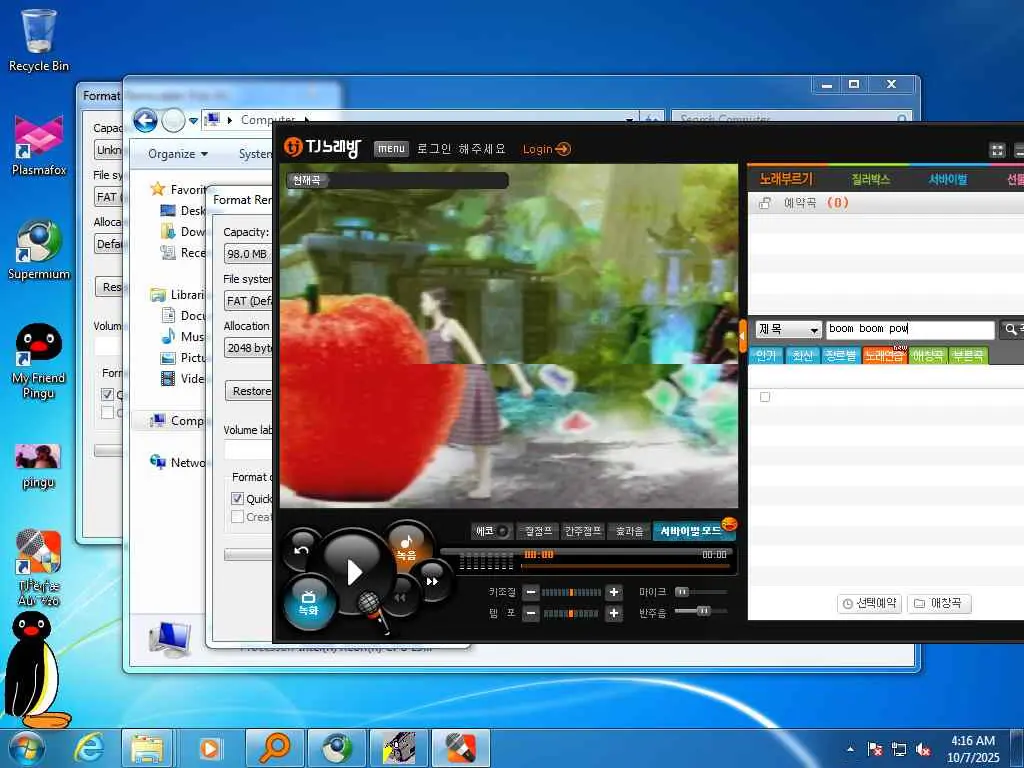Click Back arrow in Computer window
The height and width of the screenshot is (768, 1024).
[146, 120]
